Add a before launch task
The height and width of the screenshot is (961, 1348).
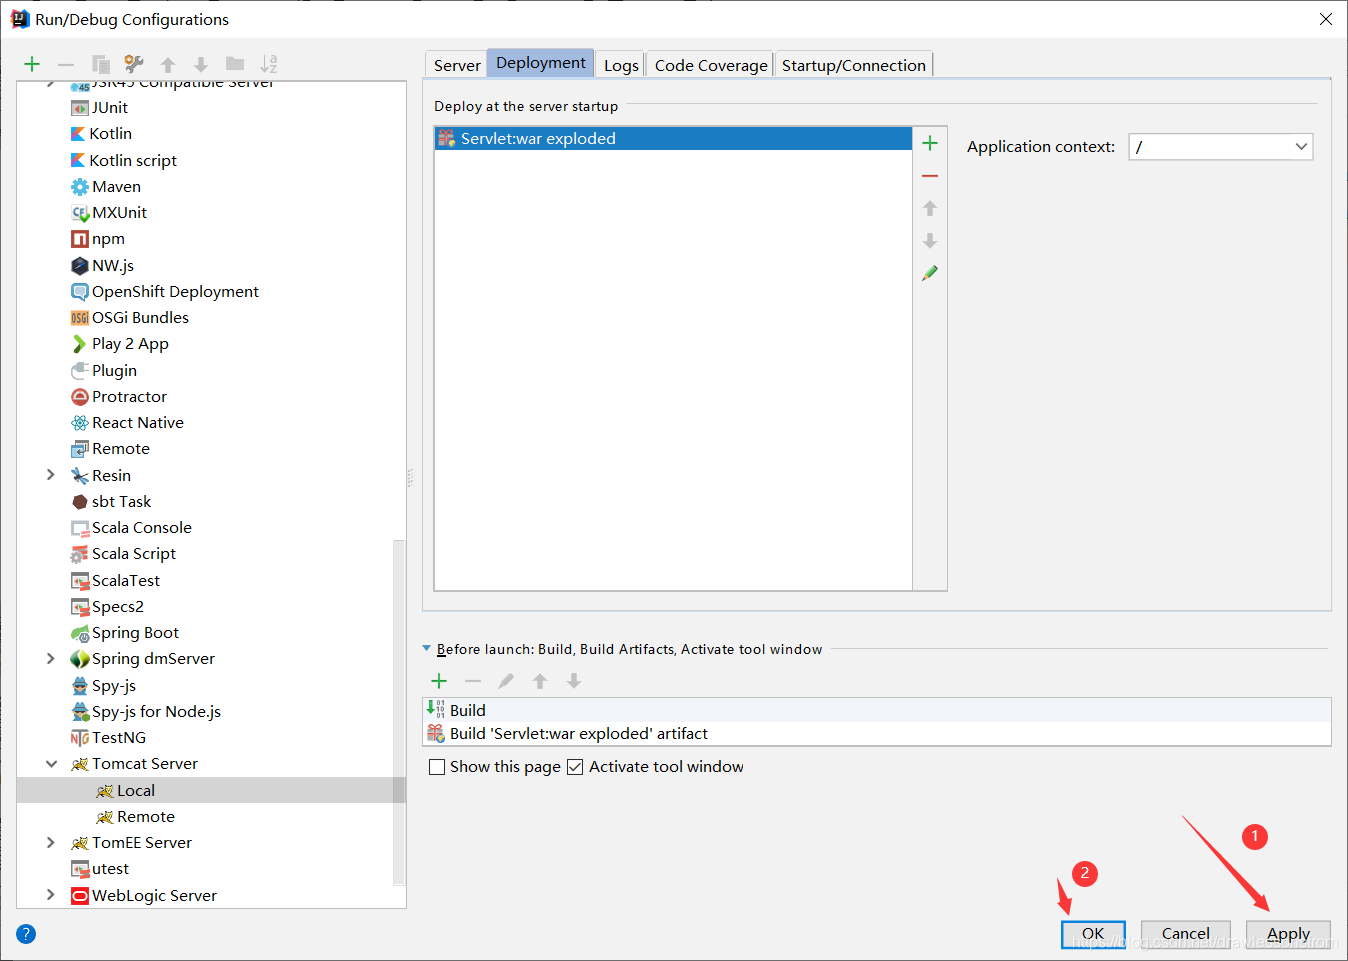pos(439,681)
